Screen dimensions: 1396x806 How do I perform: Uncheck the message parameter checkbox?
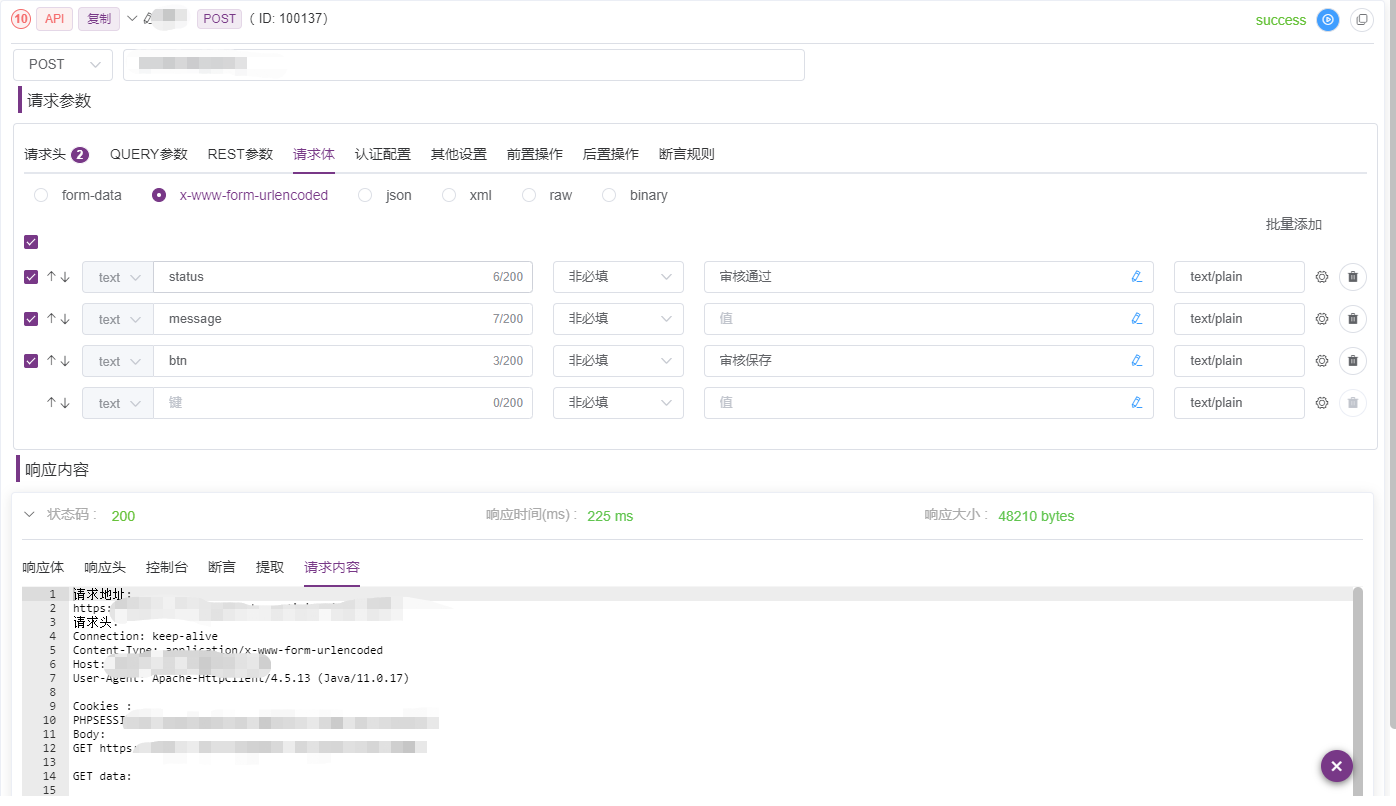(31, 318)
